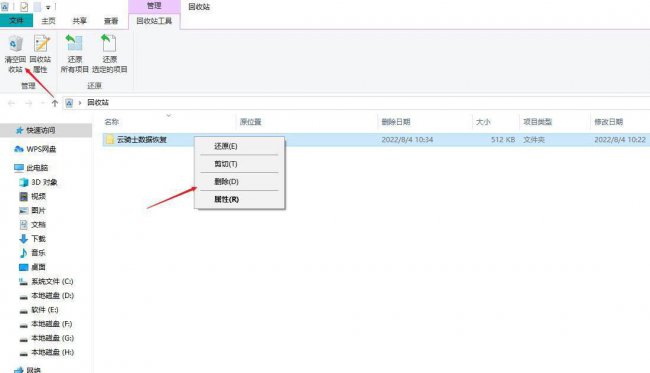650x373 pixels.
Task: Open the 文件 (File) ribbon tab
Action: tap(16, 20)
